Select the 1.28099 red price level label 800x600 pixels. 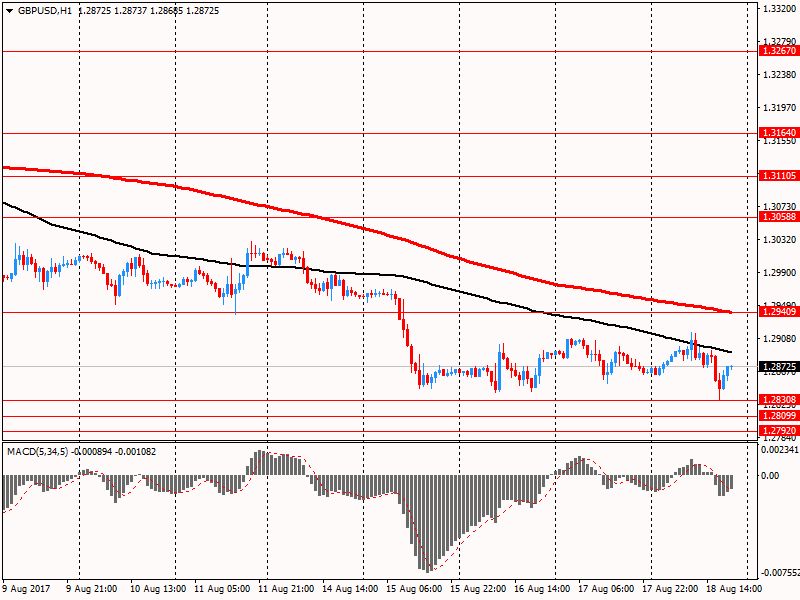[779, 416]
